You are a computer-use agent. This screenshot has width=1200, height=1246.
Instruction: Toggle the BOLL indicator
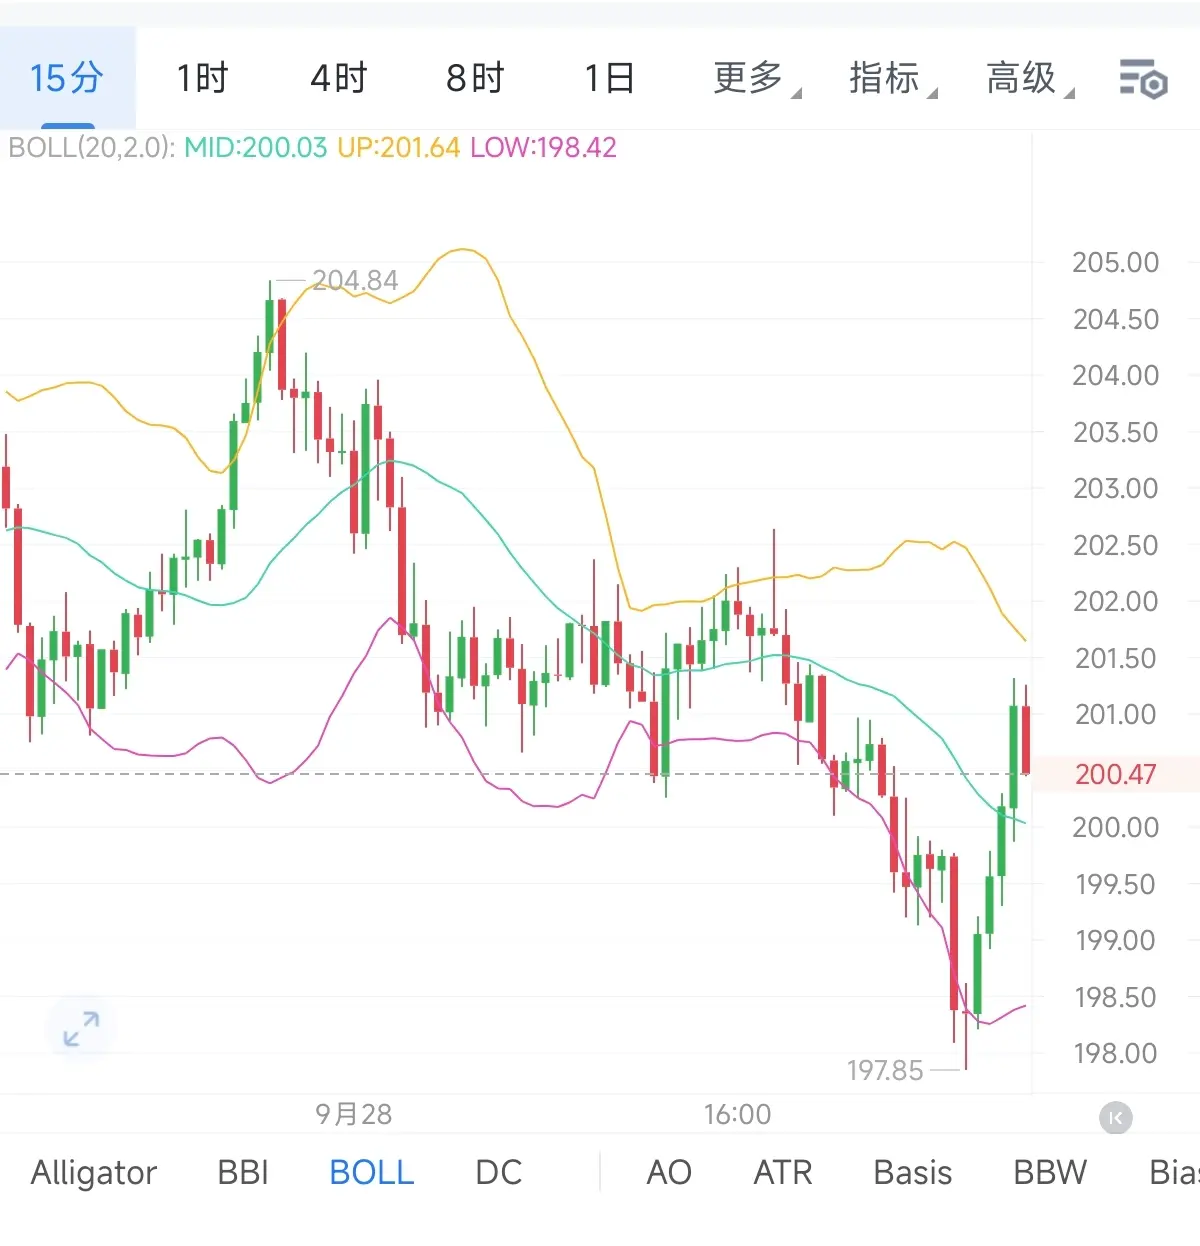[372, 1172]
